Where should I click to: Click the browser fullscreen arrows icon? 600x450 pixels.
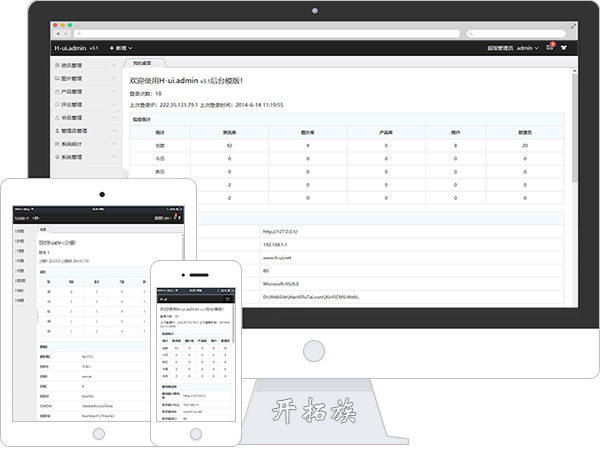click(573, 26)
